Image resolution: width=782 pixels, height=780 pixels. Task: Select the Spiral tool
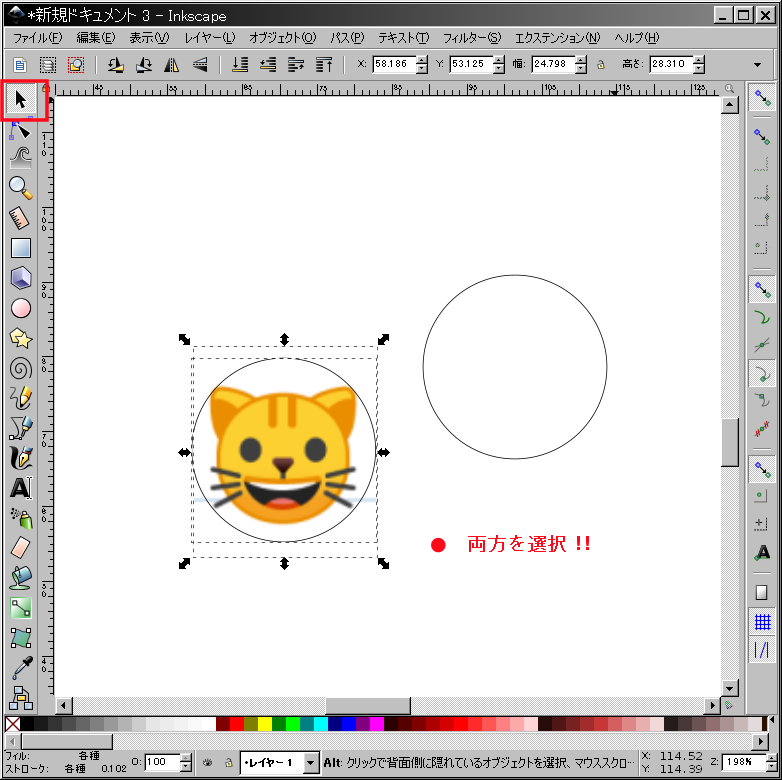click(21, 369)
